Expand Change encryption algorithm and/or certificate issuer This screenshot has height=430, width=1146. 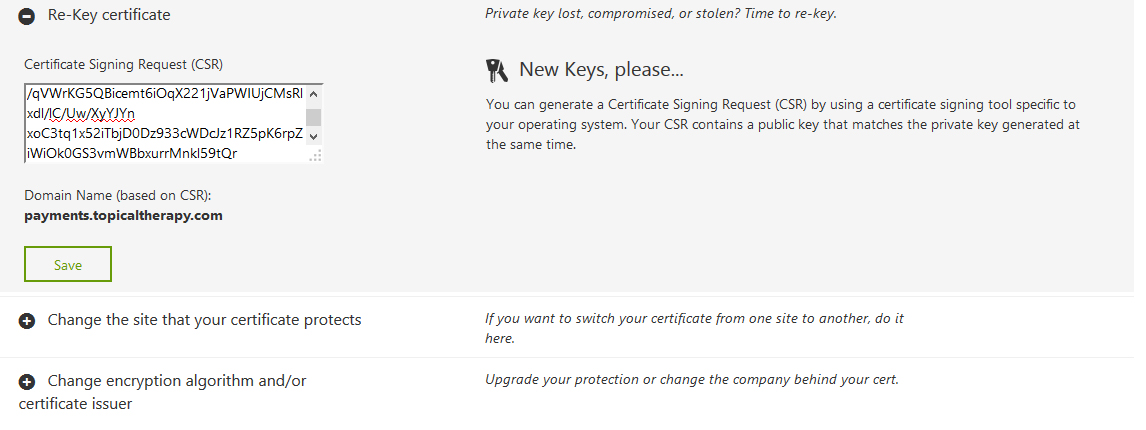[27, 382]
